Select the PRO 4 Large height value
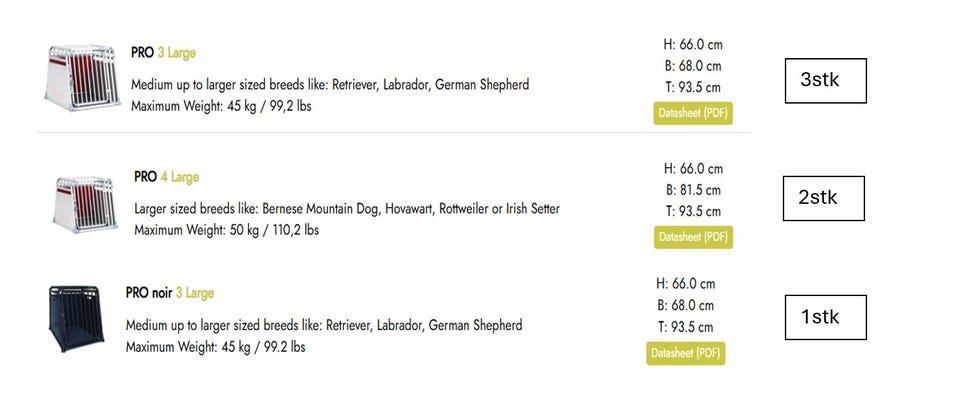960x415 pixels. point(693,169)
